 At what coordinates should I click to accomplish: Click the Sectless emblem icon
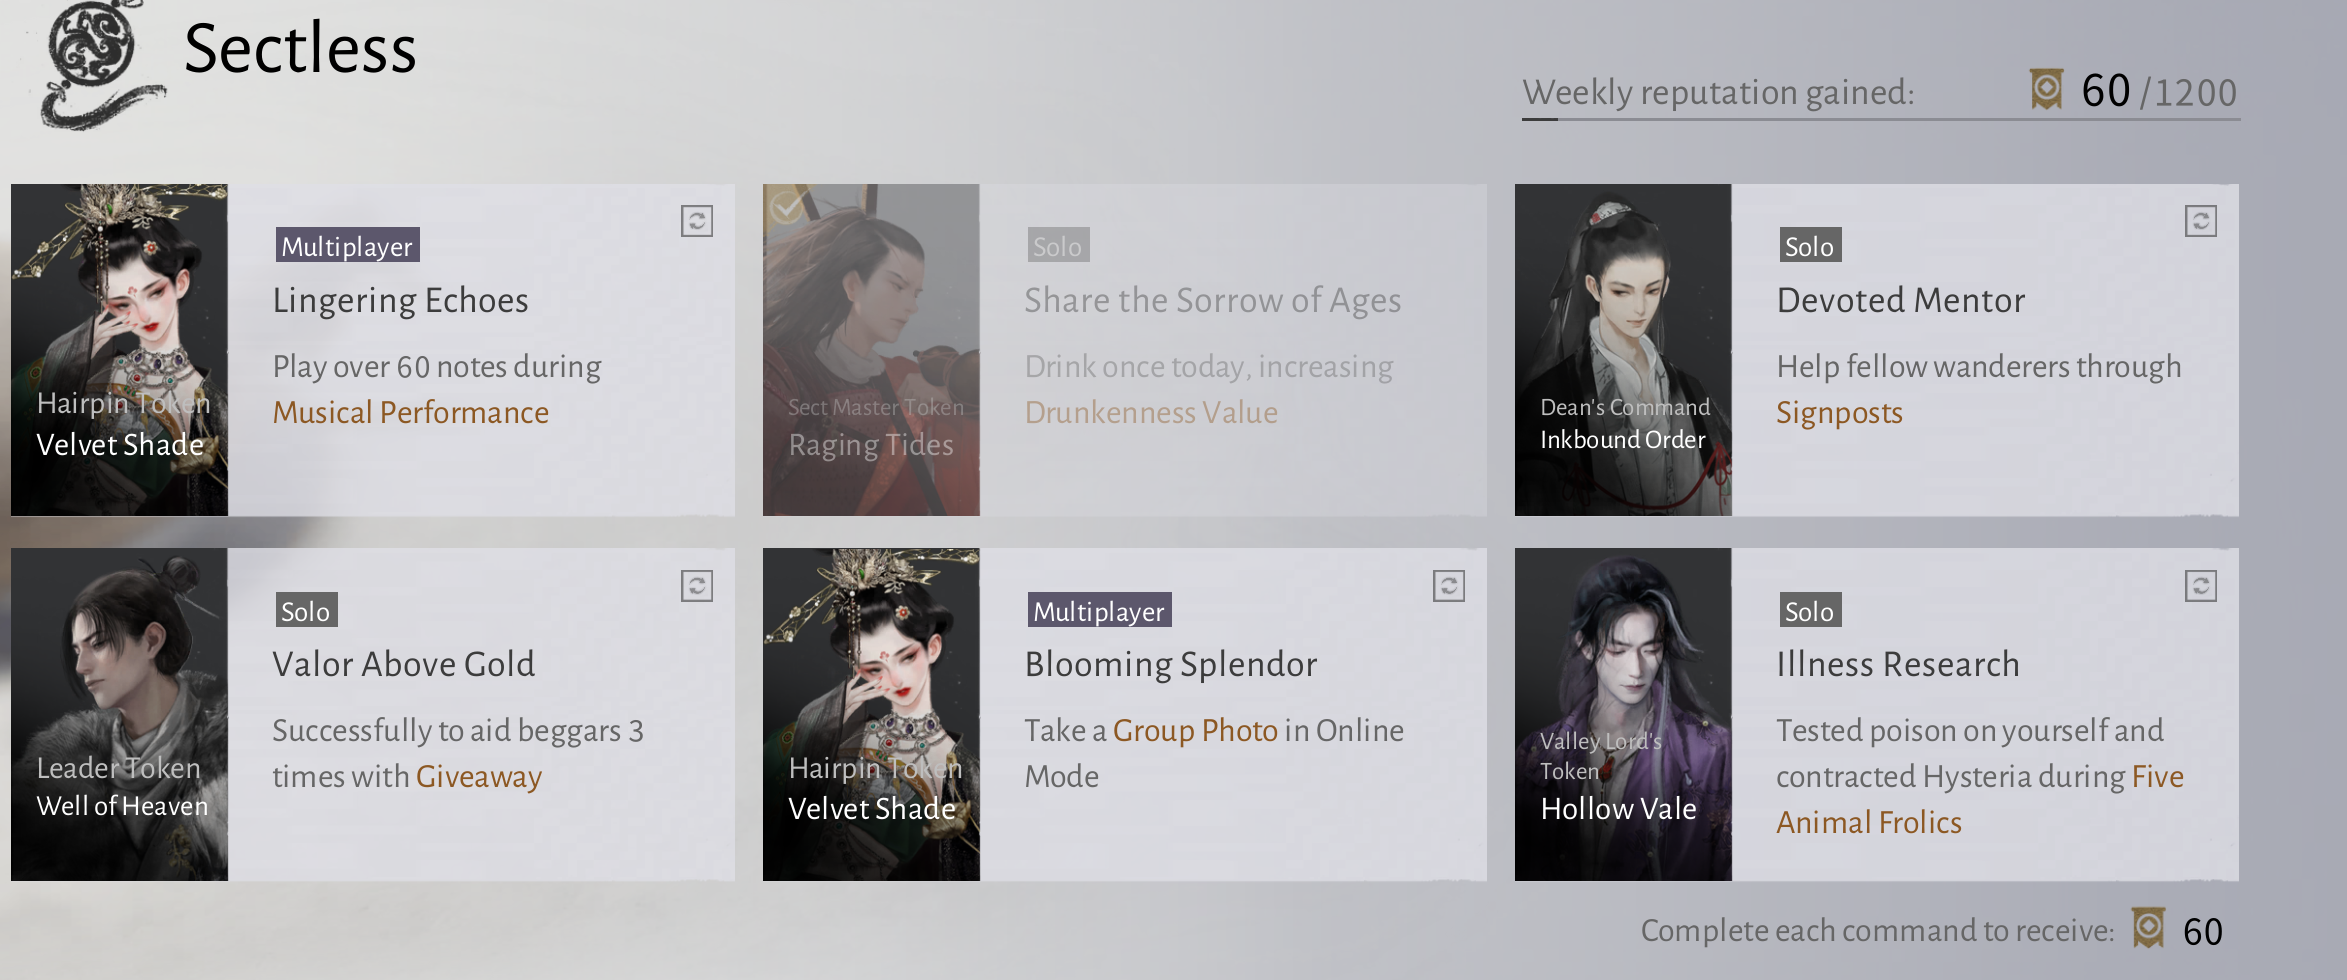click(100, 65)
